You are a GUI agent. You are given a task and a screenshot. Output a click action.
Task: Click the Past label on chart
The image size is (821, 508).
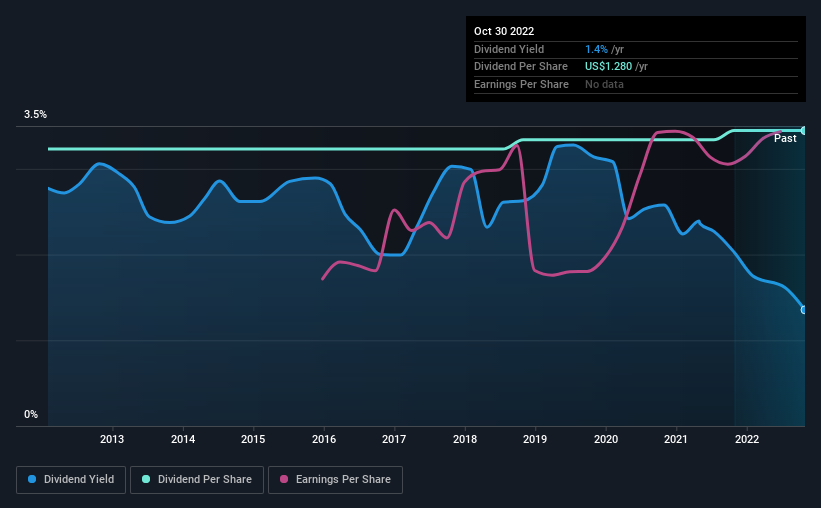tap(785, 138)
